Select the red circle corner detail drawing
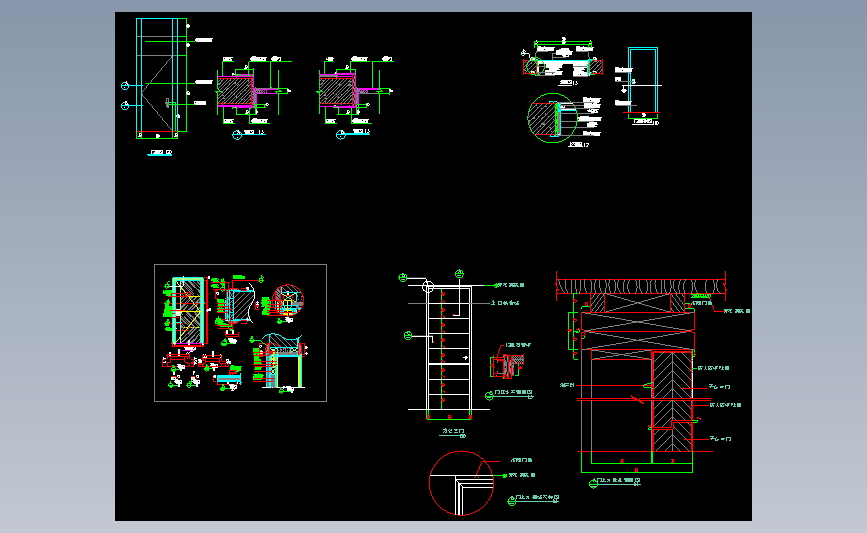The image size is (867, 533). (461, 483)
